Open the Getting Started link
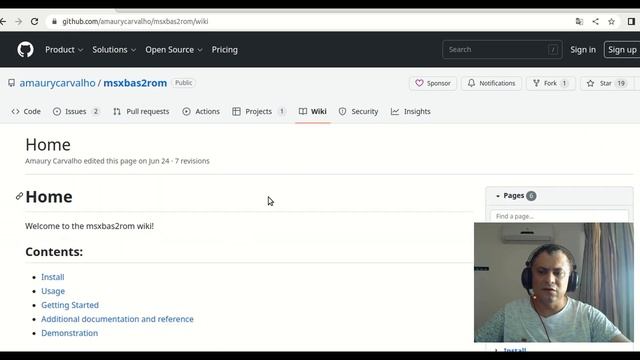 (70, 305)
